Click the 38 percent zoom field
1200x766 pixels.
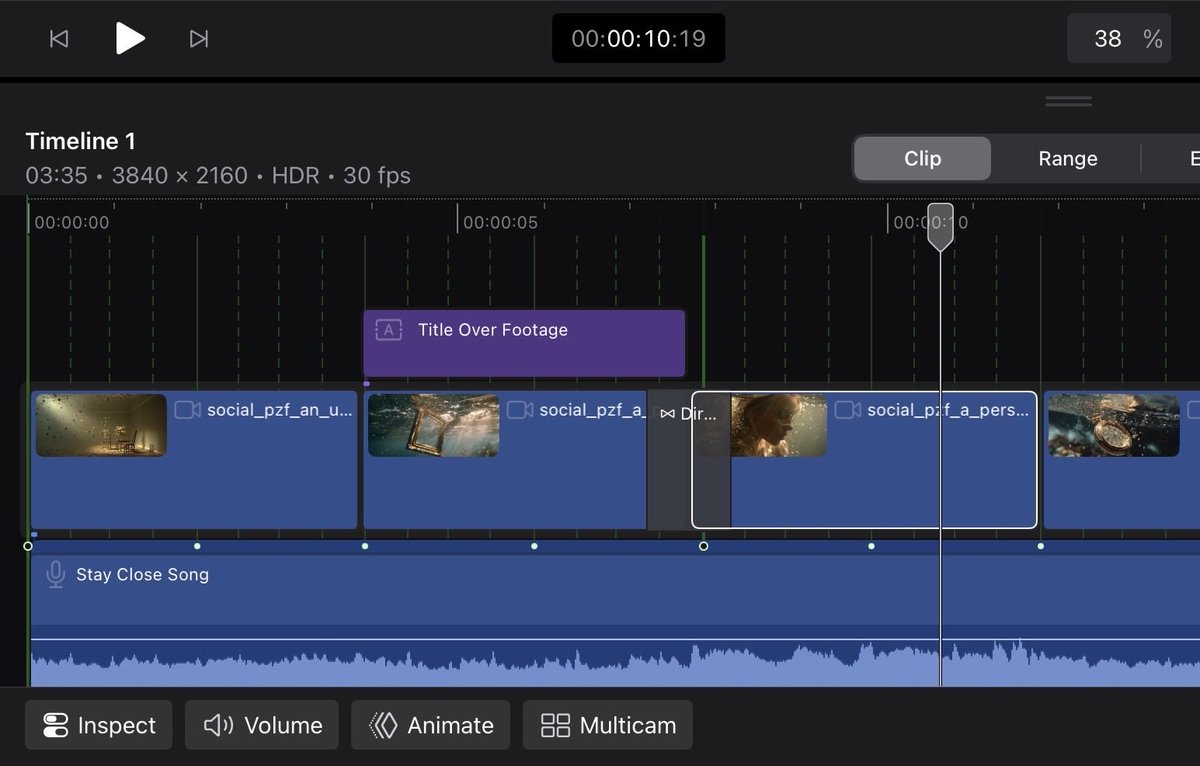click(1119, 38)
